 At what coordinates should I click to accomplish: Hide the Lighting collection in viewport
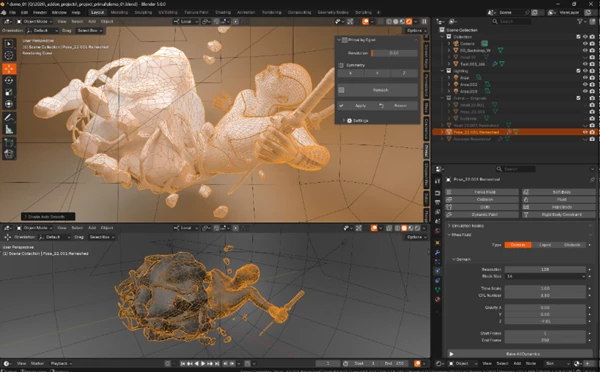point(585,71)
